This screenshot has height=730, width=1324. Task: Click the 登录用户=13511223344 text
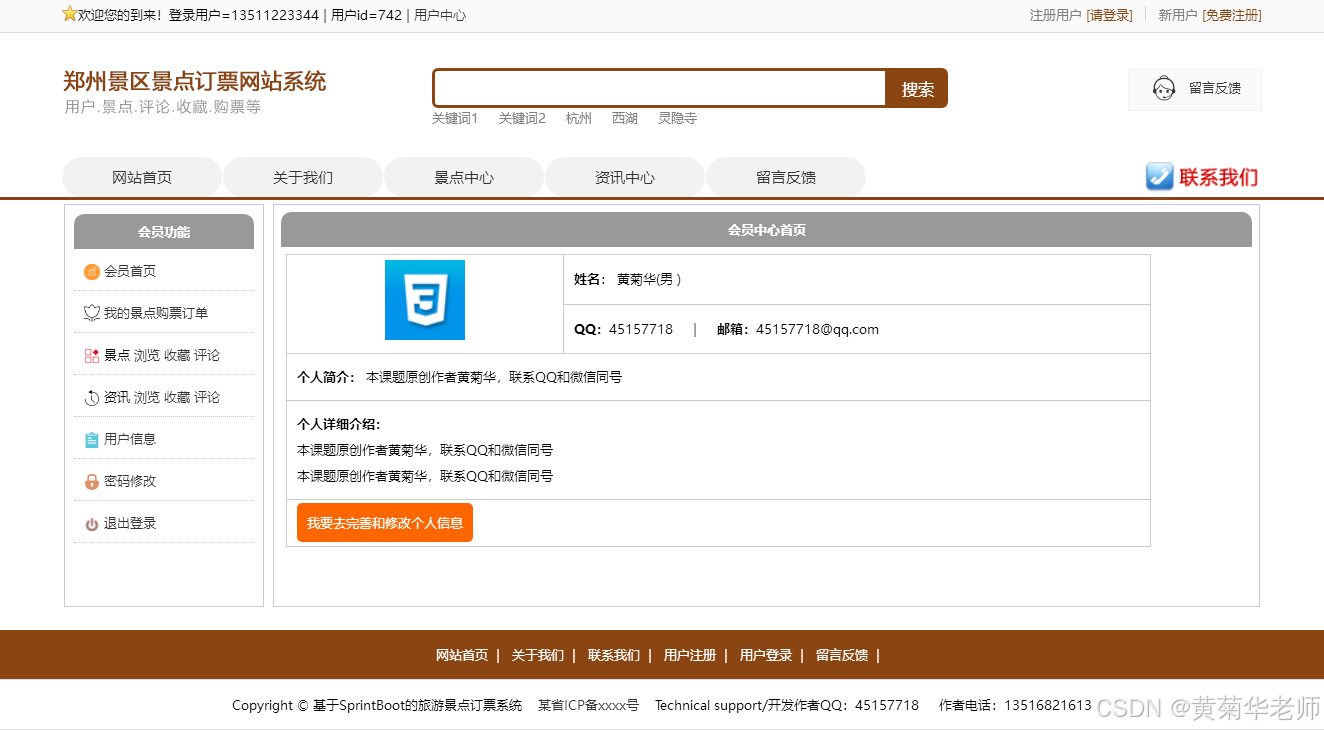[244, 15]
